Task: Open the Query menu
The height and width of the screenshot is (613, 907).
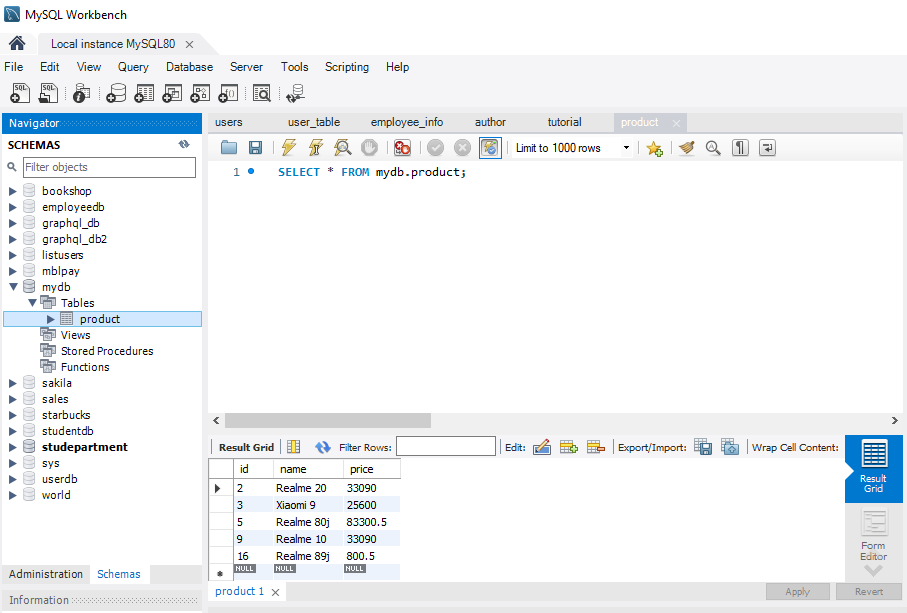Action: pos(133,67)
